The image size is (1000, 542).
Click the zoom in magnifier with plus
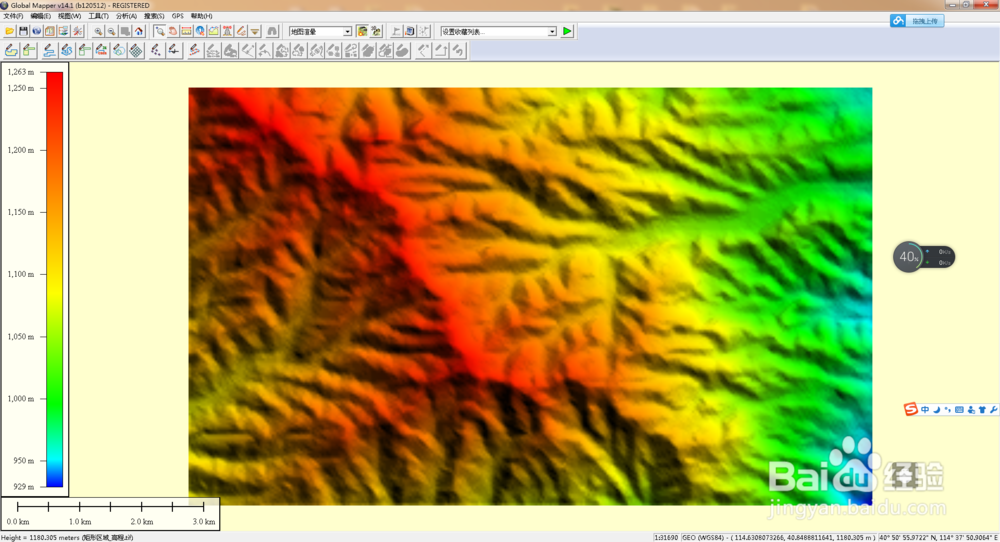(98, 31)
